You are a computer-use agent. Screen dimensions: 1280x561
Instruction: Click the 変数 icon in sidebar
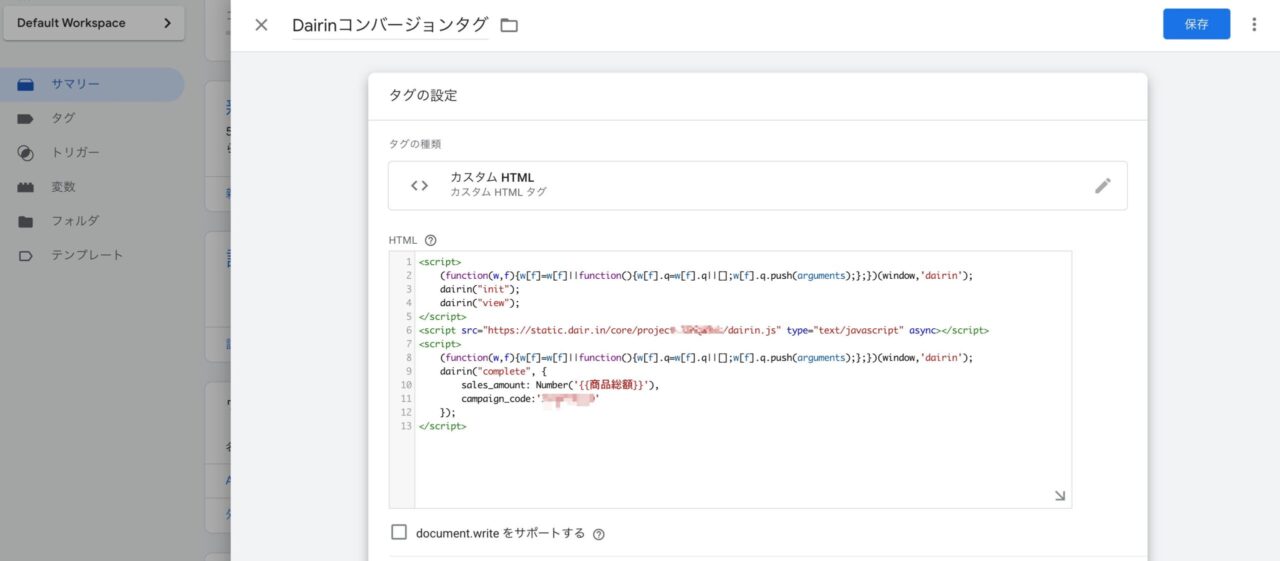point(26,187)
